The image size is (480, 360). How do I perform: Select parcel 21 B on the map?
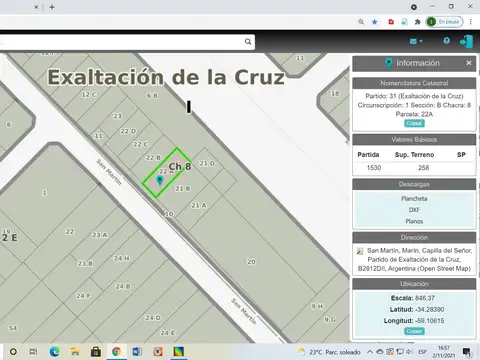tap(183, 188)
